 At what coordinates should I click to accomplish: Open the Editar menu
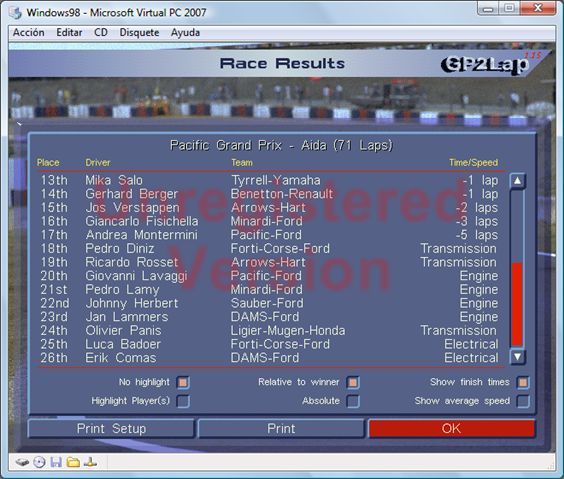coord(69,33)
